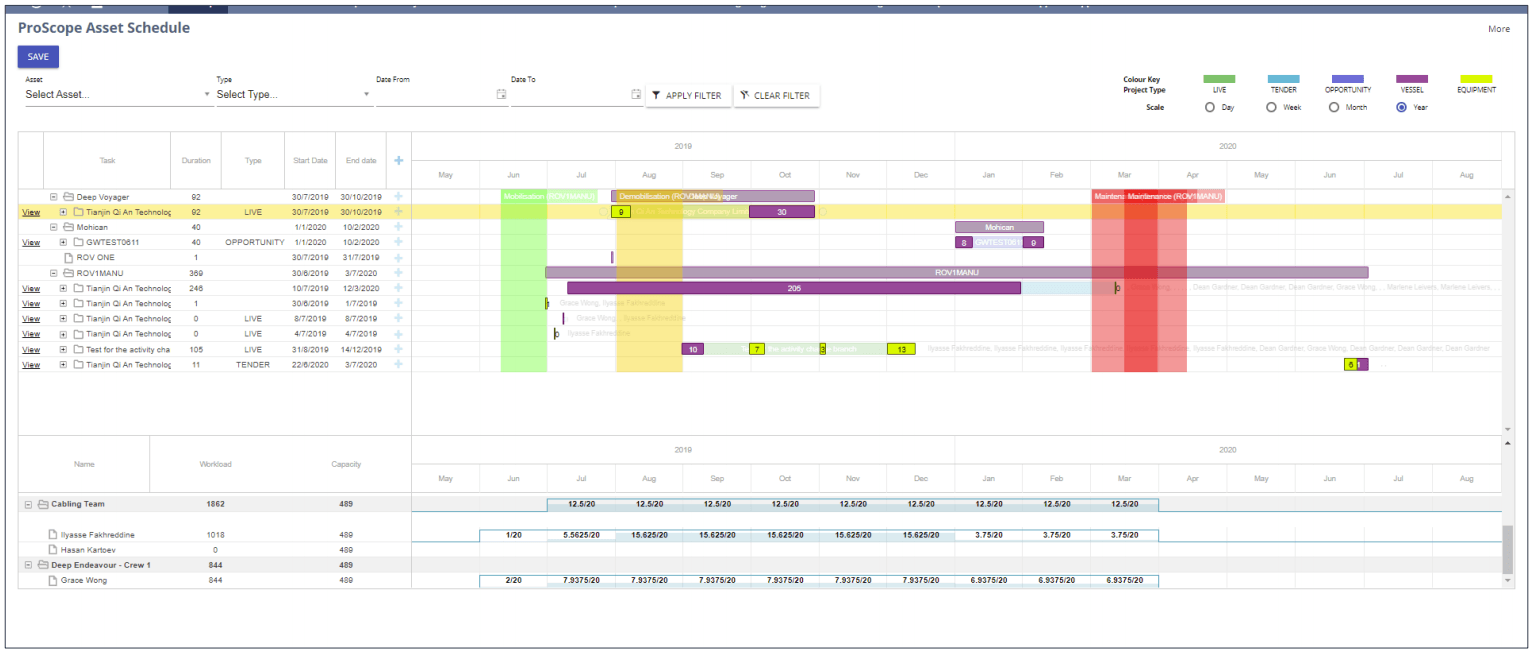Open the Date From calendar picker

(x=500, y=94)
